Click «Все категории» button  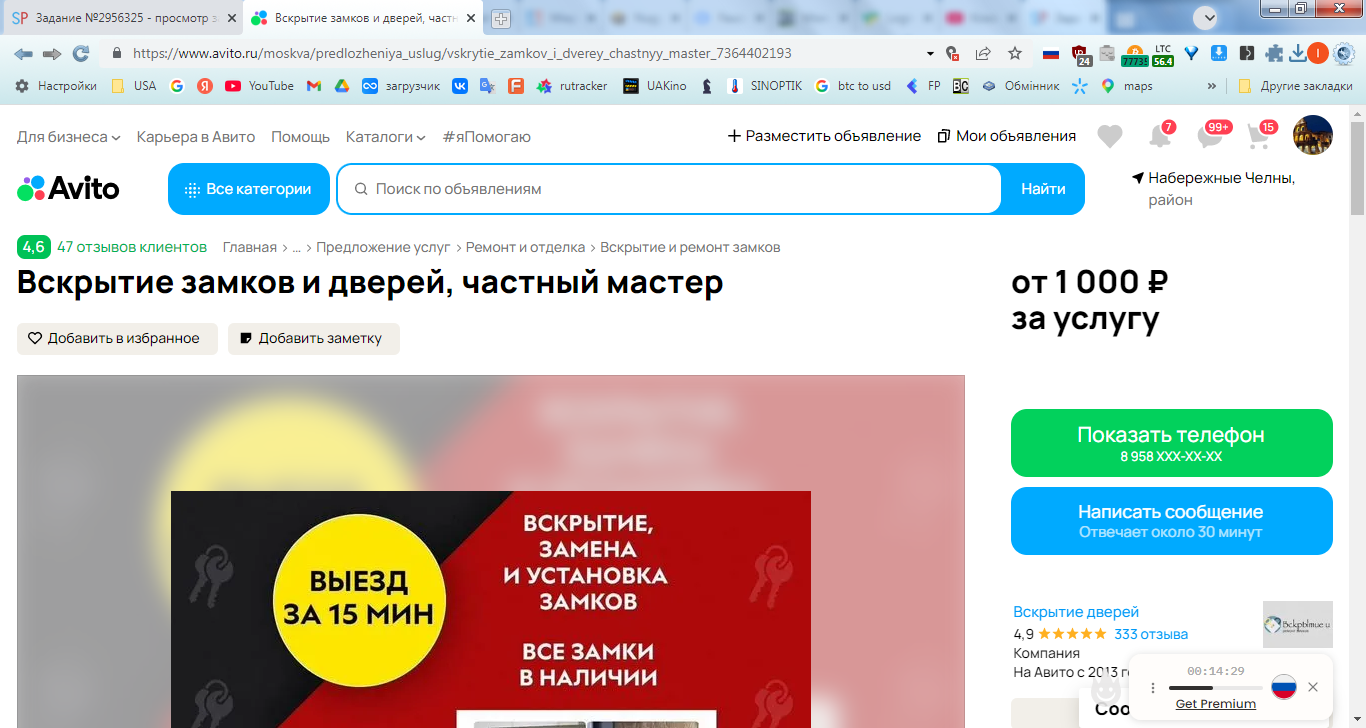coord(249,189)
